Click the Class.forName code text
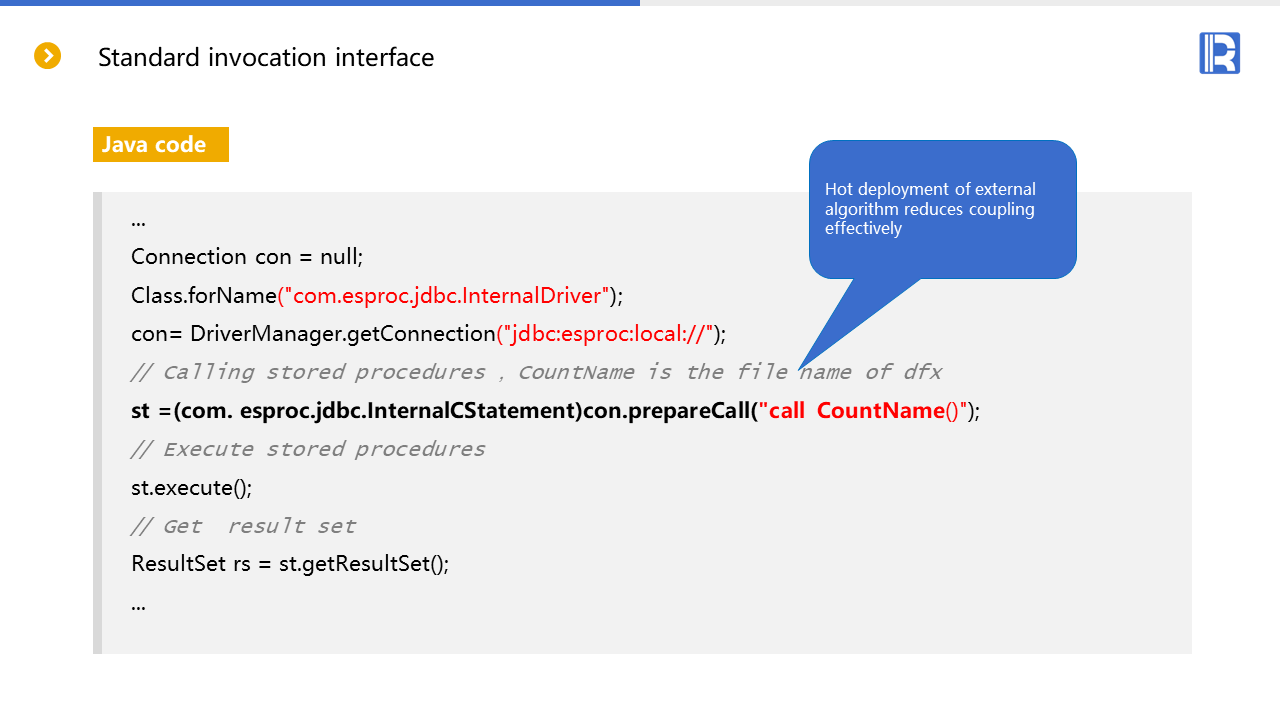The width and height of the screenshot is (1280, 720). (203, 296)
